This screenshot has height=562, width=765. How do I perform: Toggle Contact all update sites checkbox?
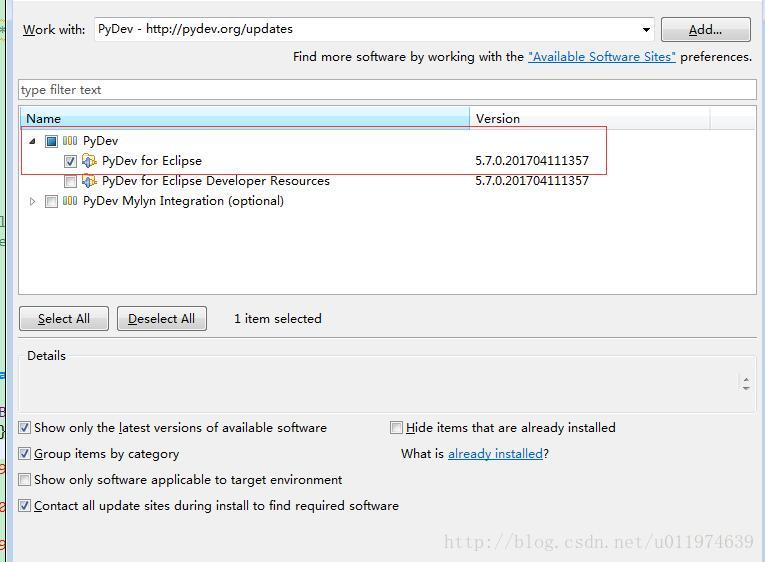coord(24,505)
